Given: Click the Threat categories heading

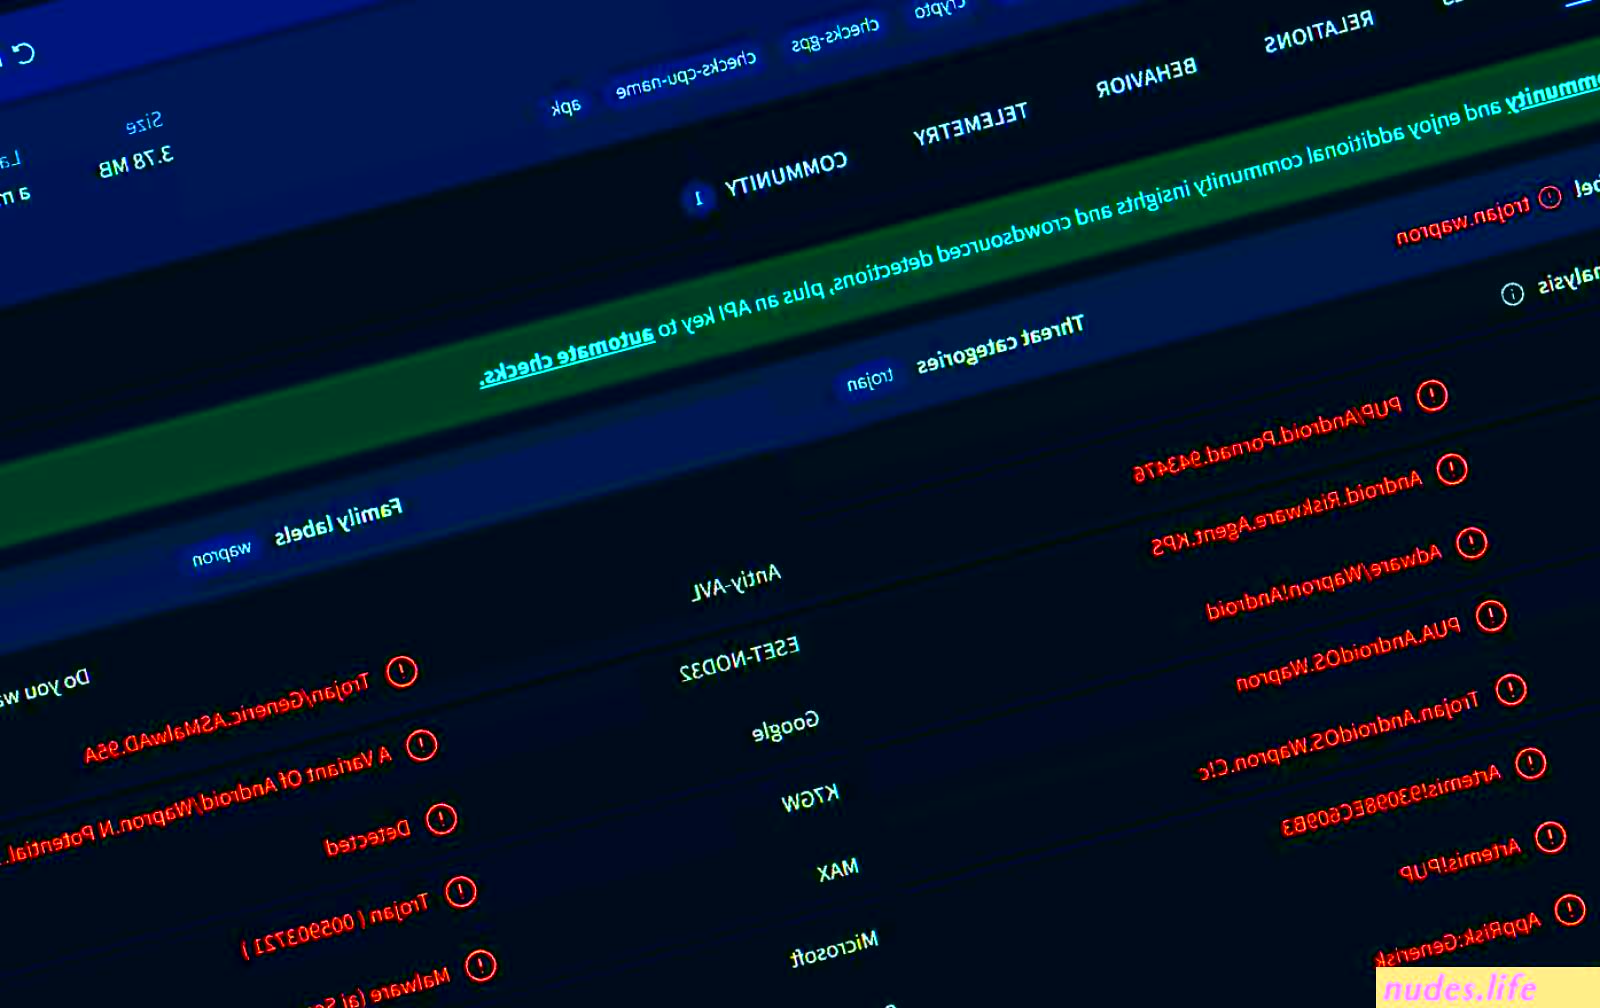Looking at the screenshot, I should [x=1000, y=344].
